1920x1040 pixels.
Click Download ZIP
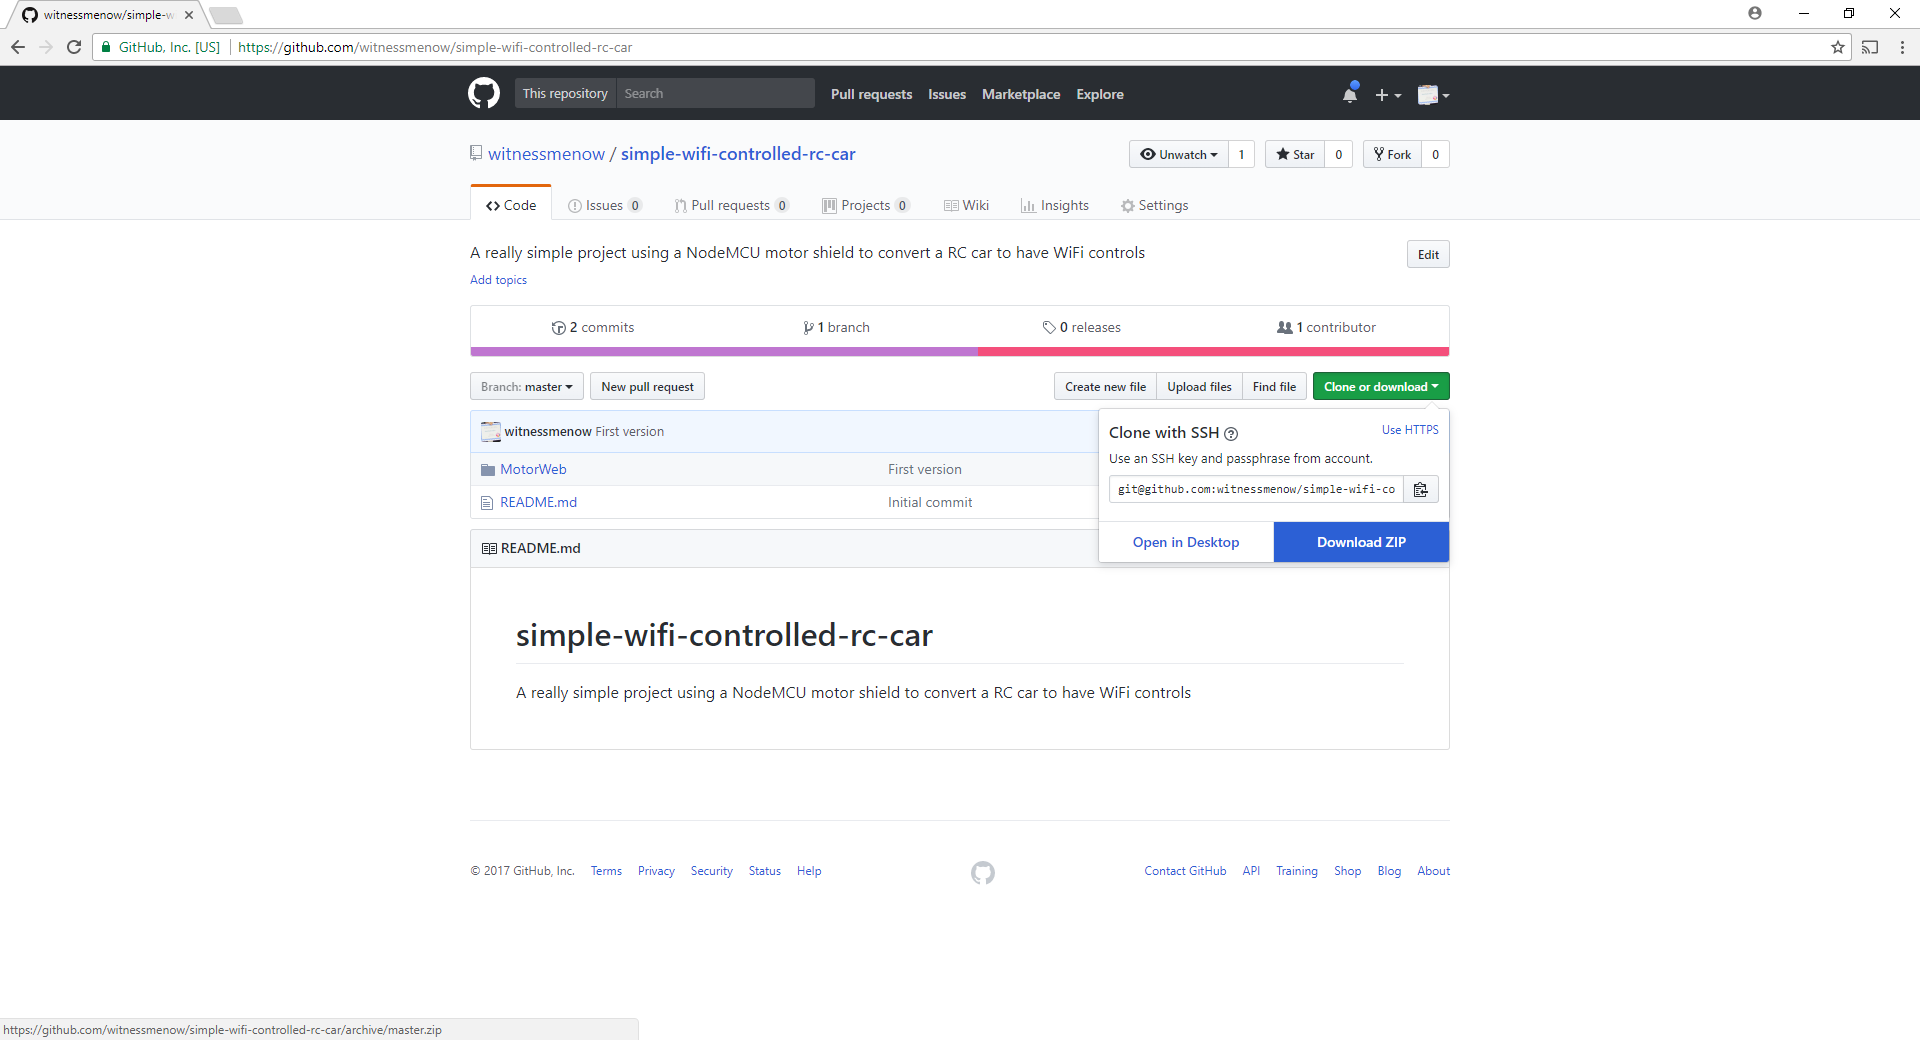point(1361,542)
